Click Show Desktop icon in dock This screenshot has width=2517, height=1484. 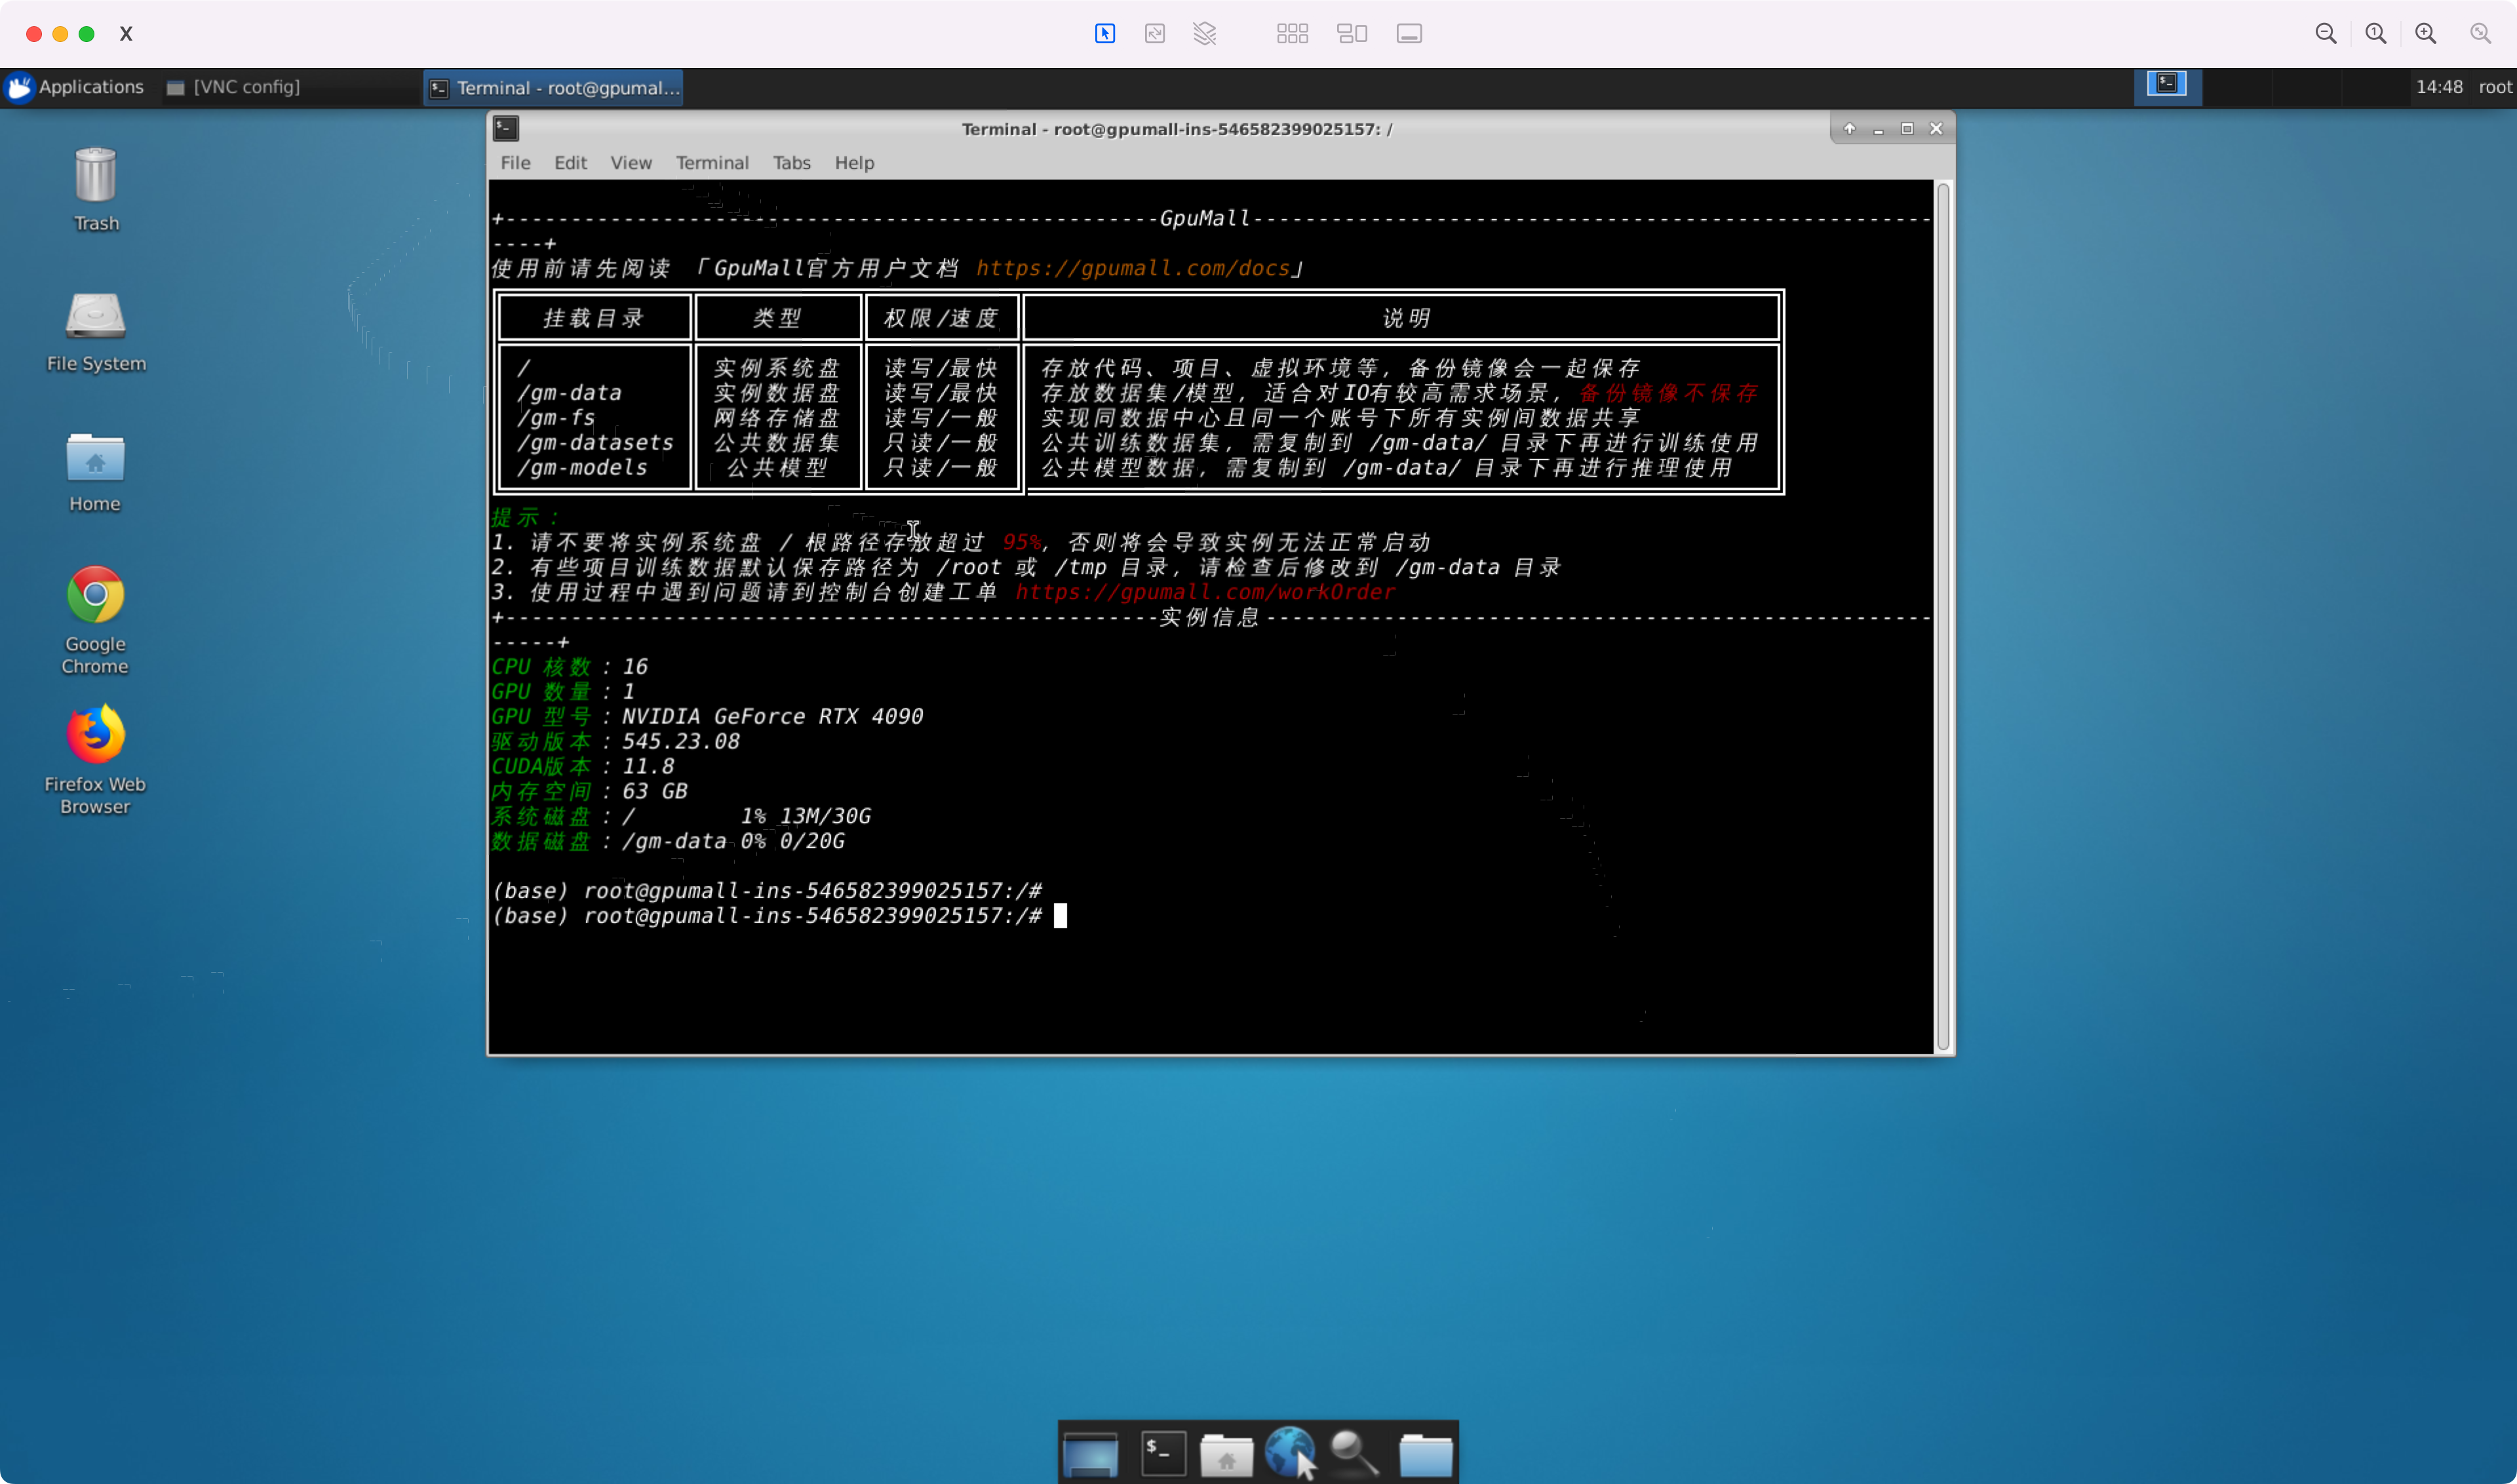[1090, 1454]
